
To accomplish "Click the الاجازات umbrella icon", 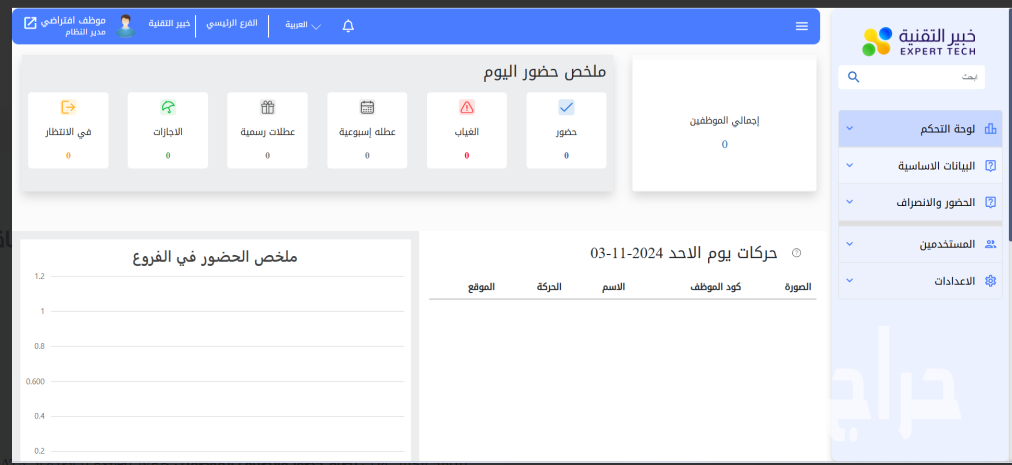I will [168, 108].
